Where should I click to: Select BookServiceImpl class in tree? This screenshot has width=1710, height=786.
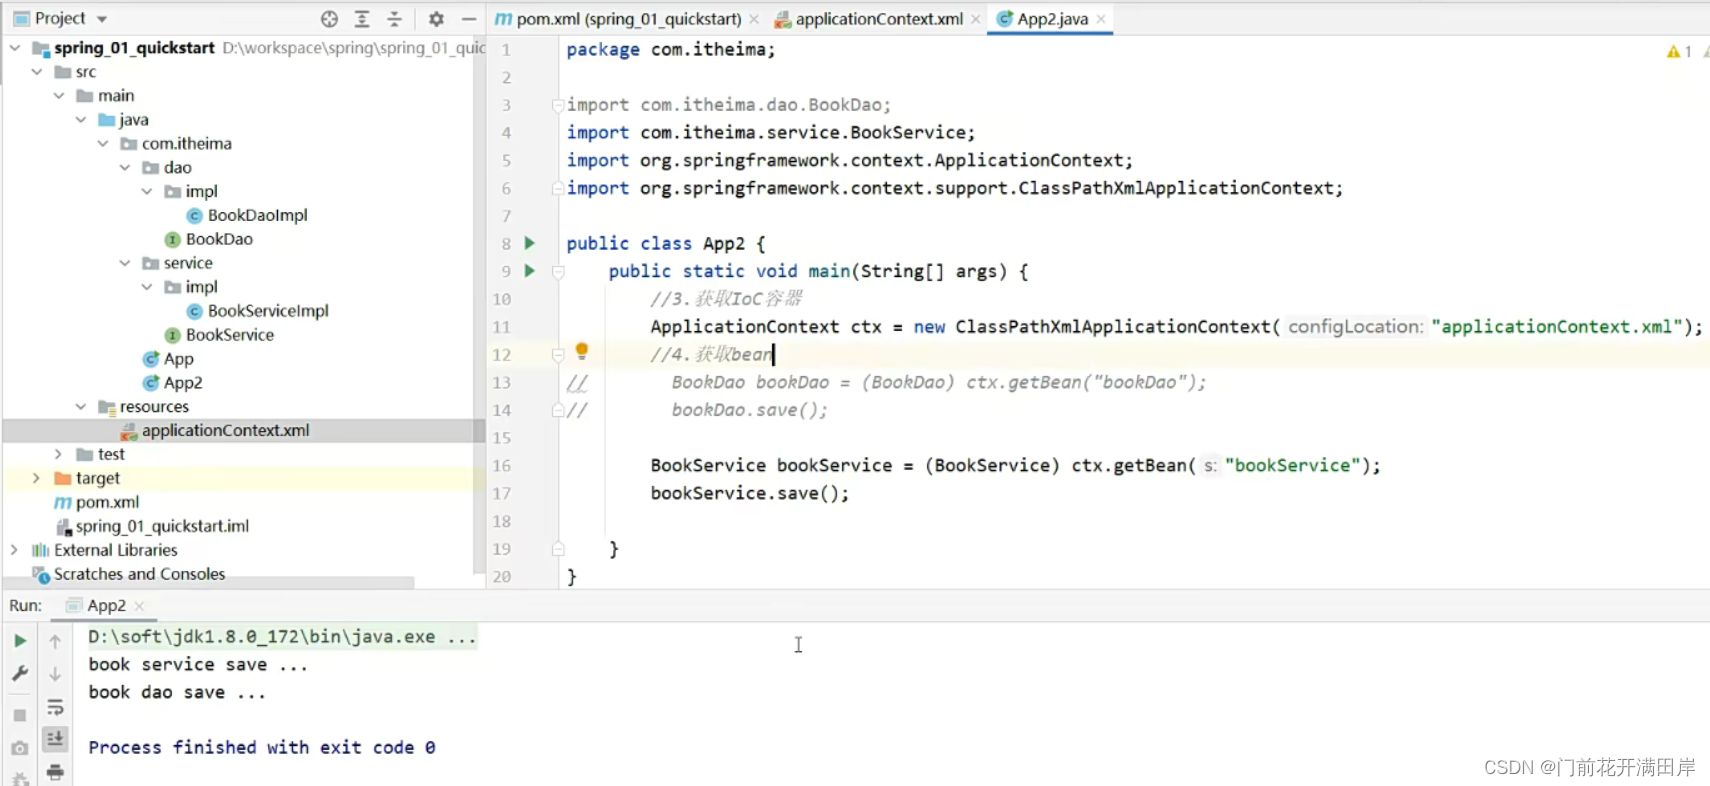coord(268,311)
